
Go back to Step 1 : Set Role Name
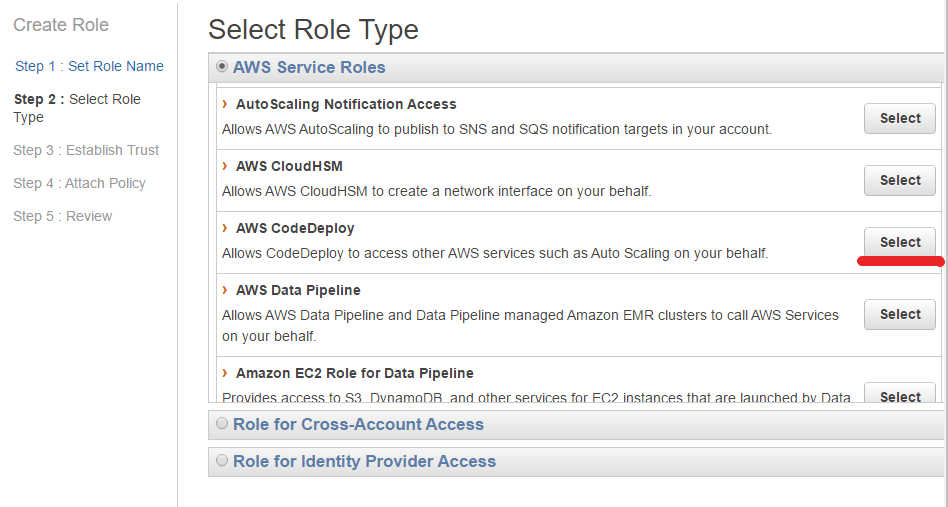(89, 66)
